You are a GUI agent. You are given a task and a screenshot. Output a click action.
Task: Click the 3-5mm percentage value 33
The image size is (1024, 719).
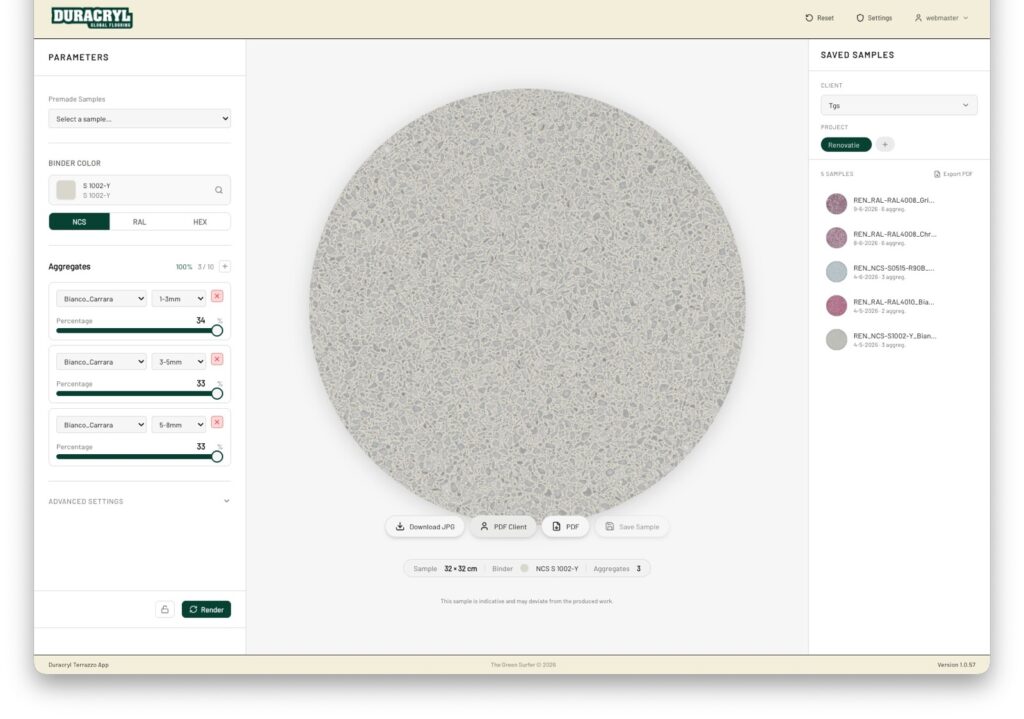[200, 384]
